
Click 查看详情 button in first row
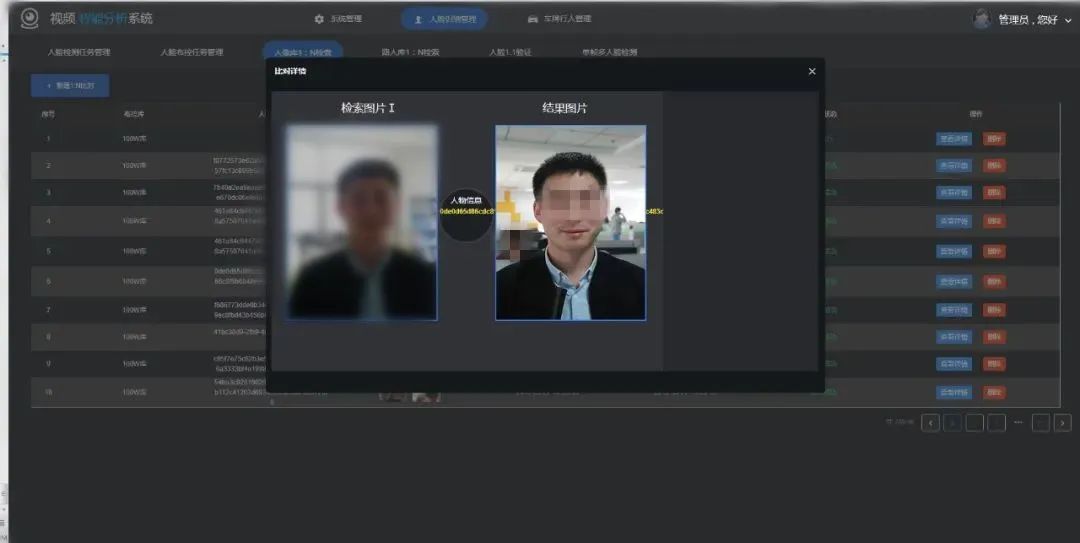953,139
